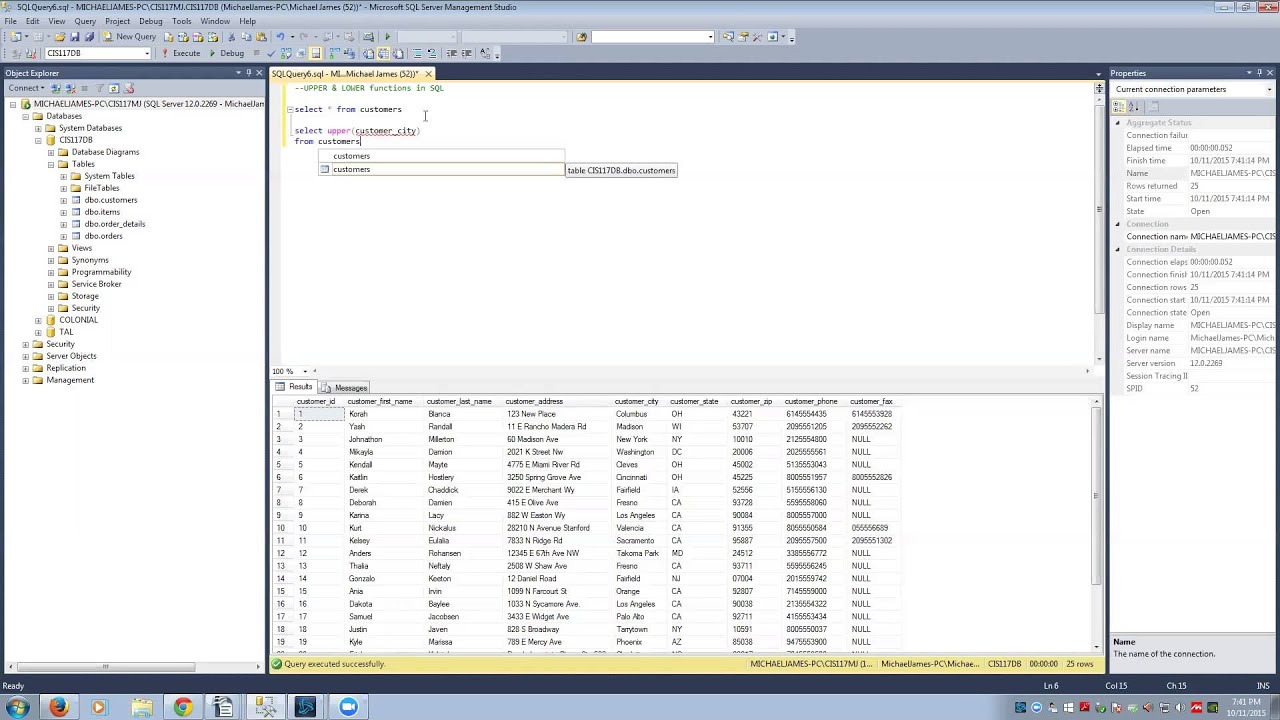Click the Debug button in the SQL toolbar
This screenshot has width=1280, height=720.
[x=226, y=53]
